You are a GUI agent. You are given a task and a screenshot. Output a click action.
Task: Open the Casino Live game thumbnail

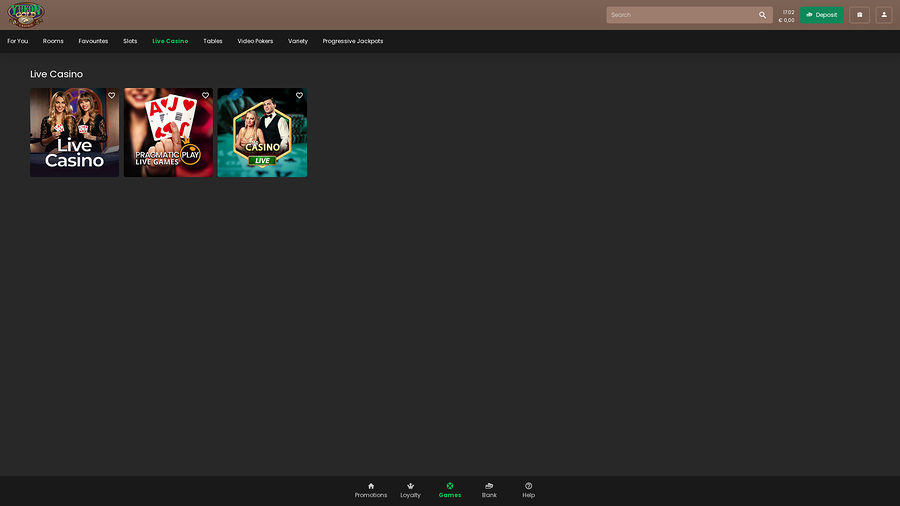(262, 140)
